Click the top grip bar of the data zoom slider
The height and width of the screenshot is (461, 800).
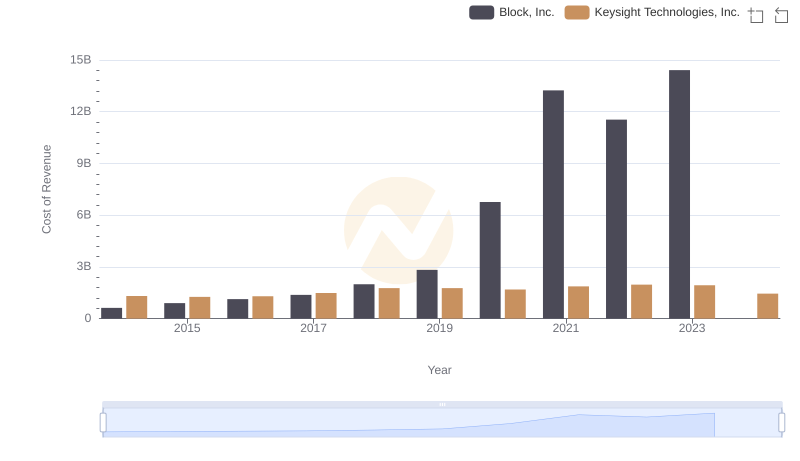pyautogui.click(x=442, y=404)
